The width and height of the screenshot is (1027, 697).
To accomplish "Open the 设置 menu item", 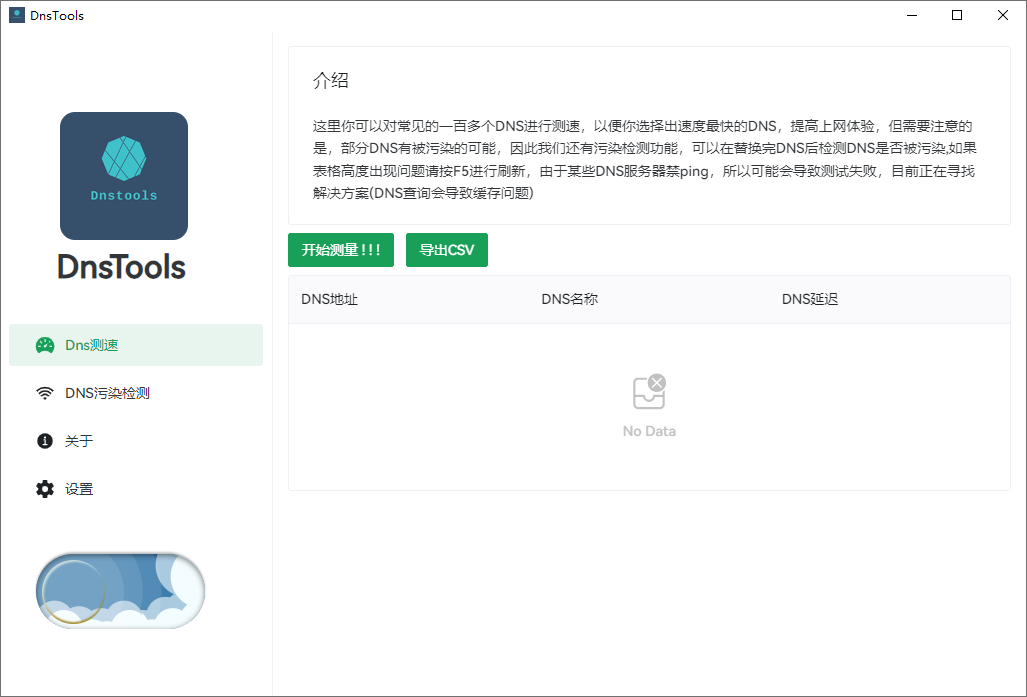I will (136, 489).
